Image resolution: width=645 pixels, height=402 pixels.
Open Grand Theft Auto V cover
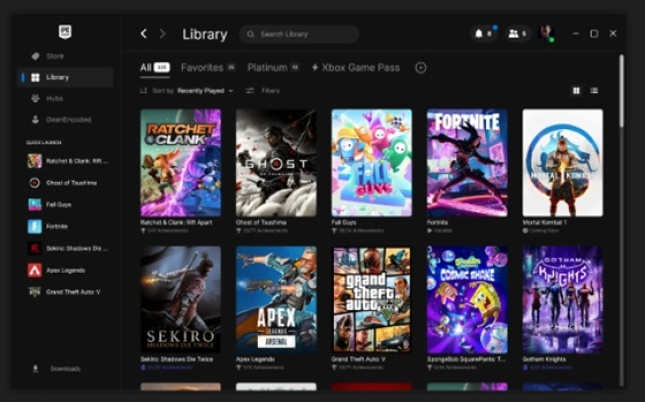pyautogui.click(x=371, y=300)
